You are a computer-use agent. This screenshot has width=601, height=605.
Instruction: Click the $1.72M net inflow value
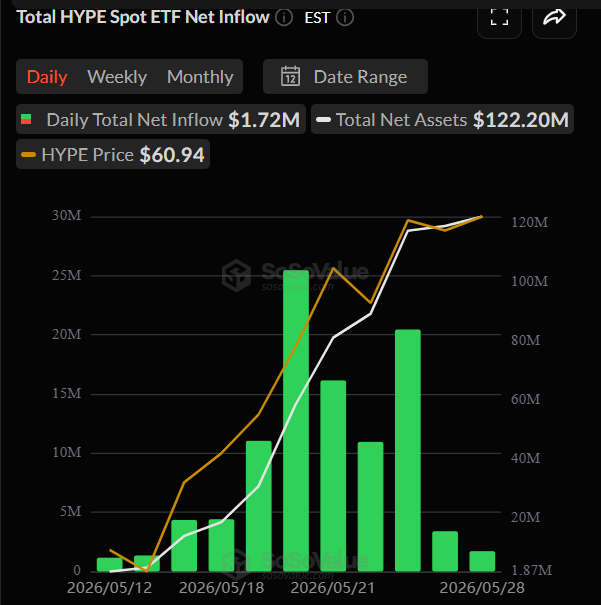(264, 120)
